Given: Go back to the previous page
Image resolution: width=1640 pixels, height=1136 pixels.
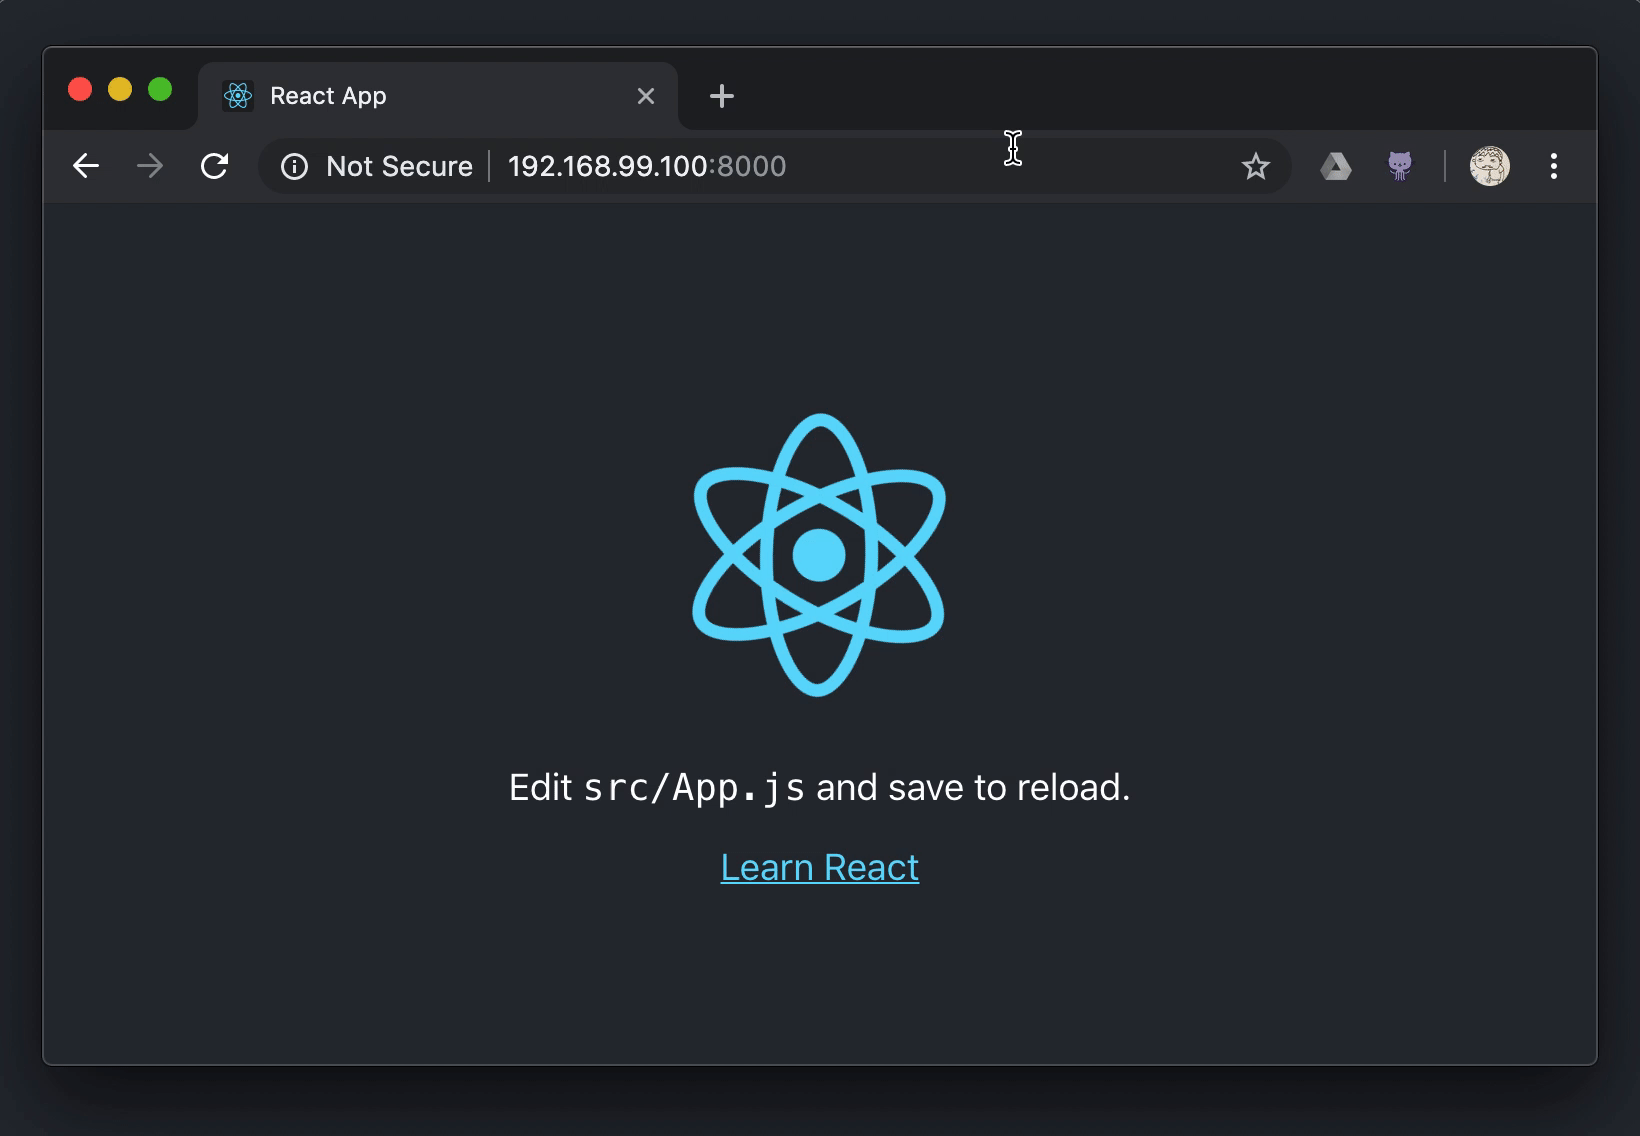Looking at the screenshot, I should pos(86,166).
